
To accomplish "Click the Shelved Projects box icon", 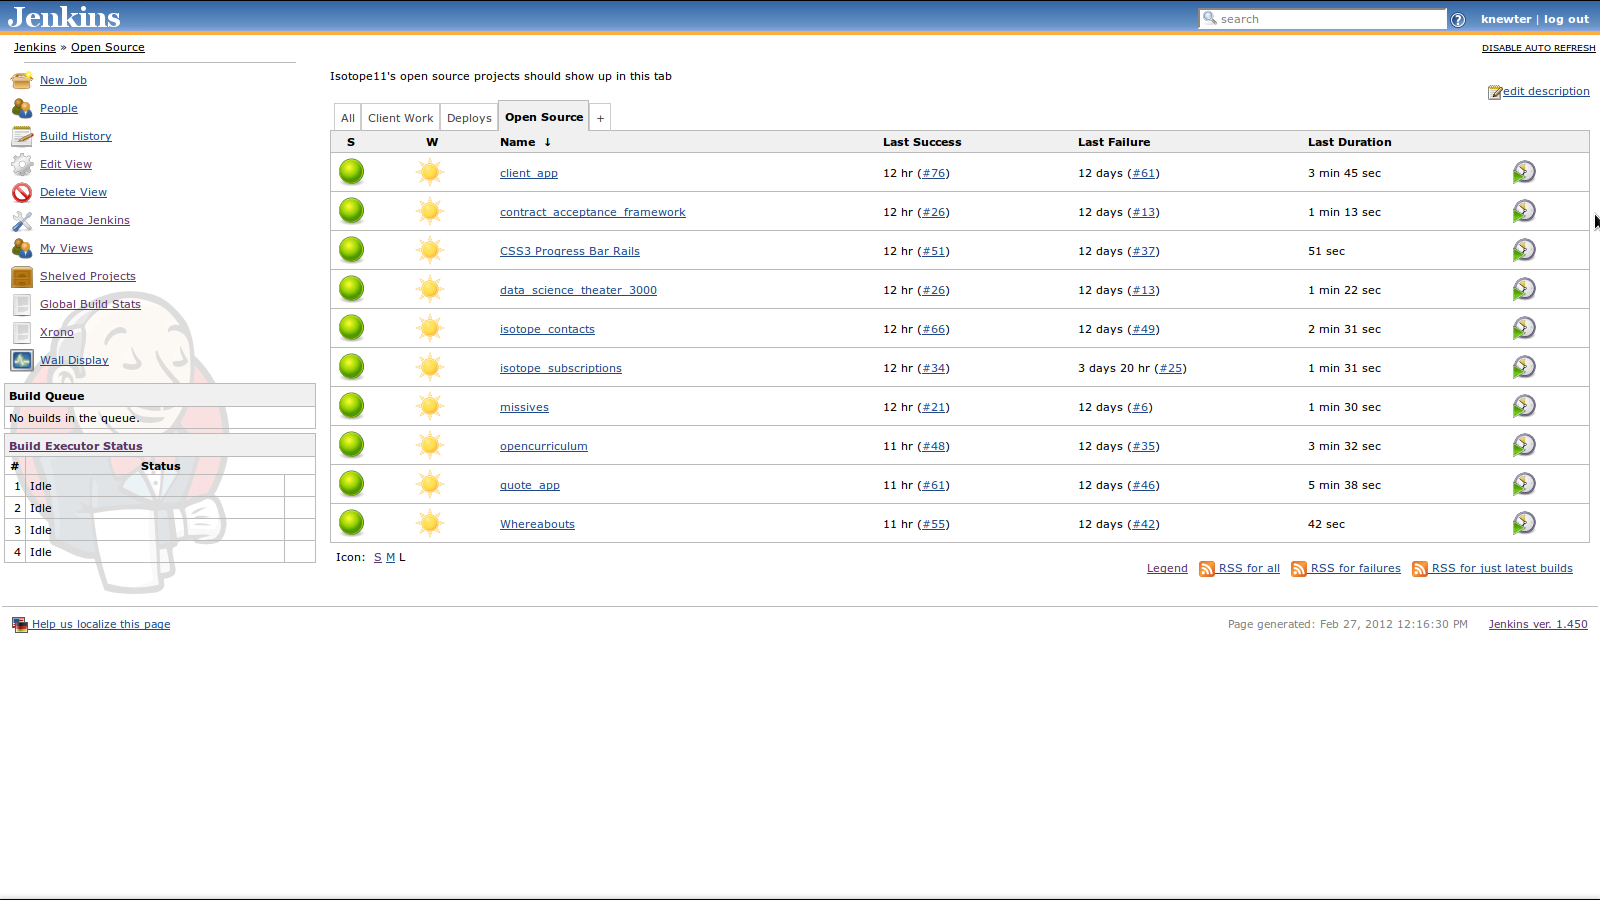I will (x=22, y=276).
